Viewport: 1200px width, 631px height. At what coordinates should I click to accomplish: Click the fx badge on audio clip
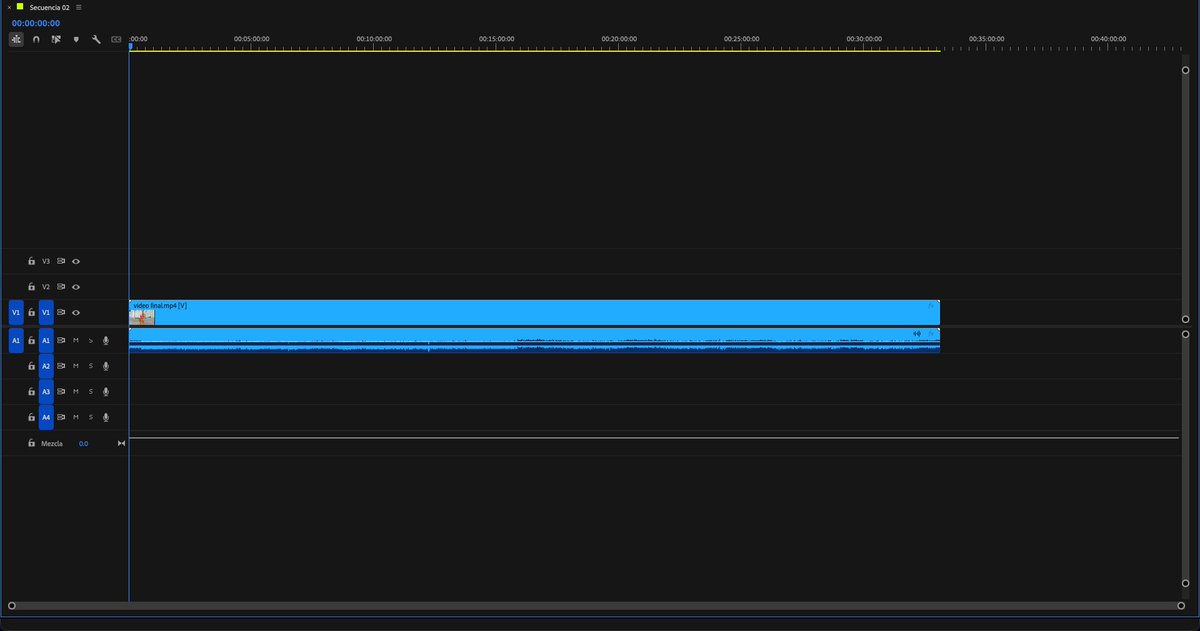(930, 333)
